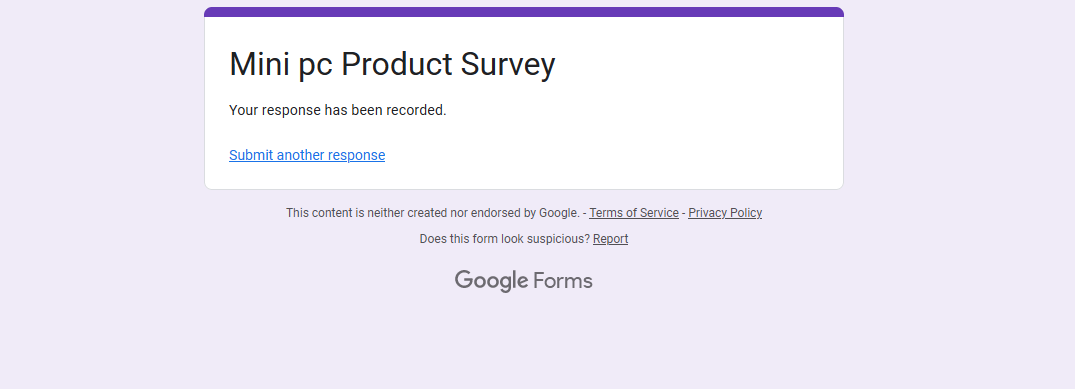The width and height of the screenshot is (1075, 389).
Task: Click the response has been recorded message
Action: pos(337,110)
